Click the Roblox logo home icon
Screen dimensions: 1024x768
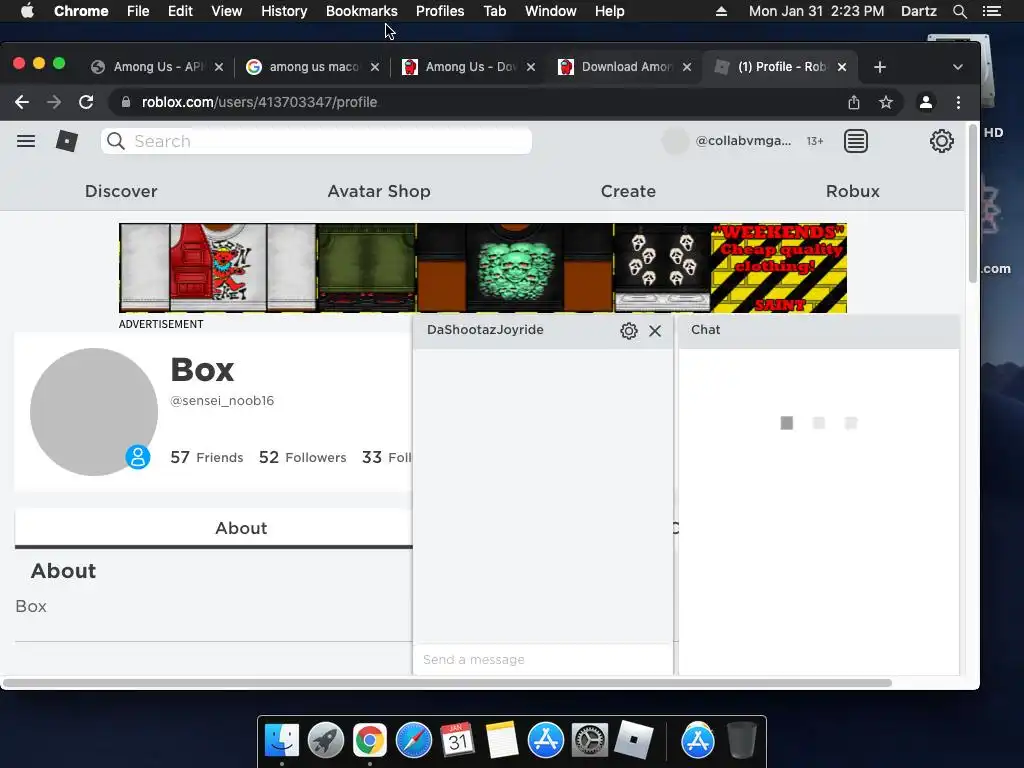(67, 141)
